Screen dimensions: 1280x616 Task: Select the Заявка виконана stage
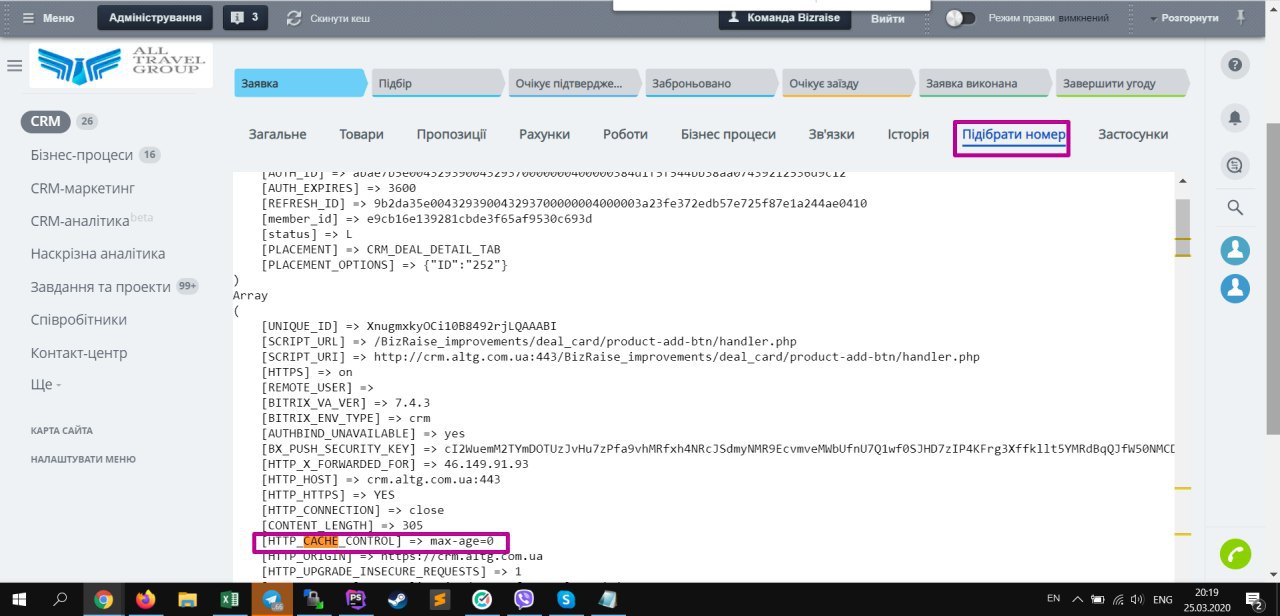click(985, 84)
